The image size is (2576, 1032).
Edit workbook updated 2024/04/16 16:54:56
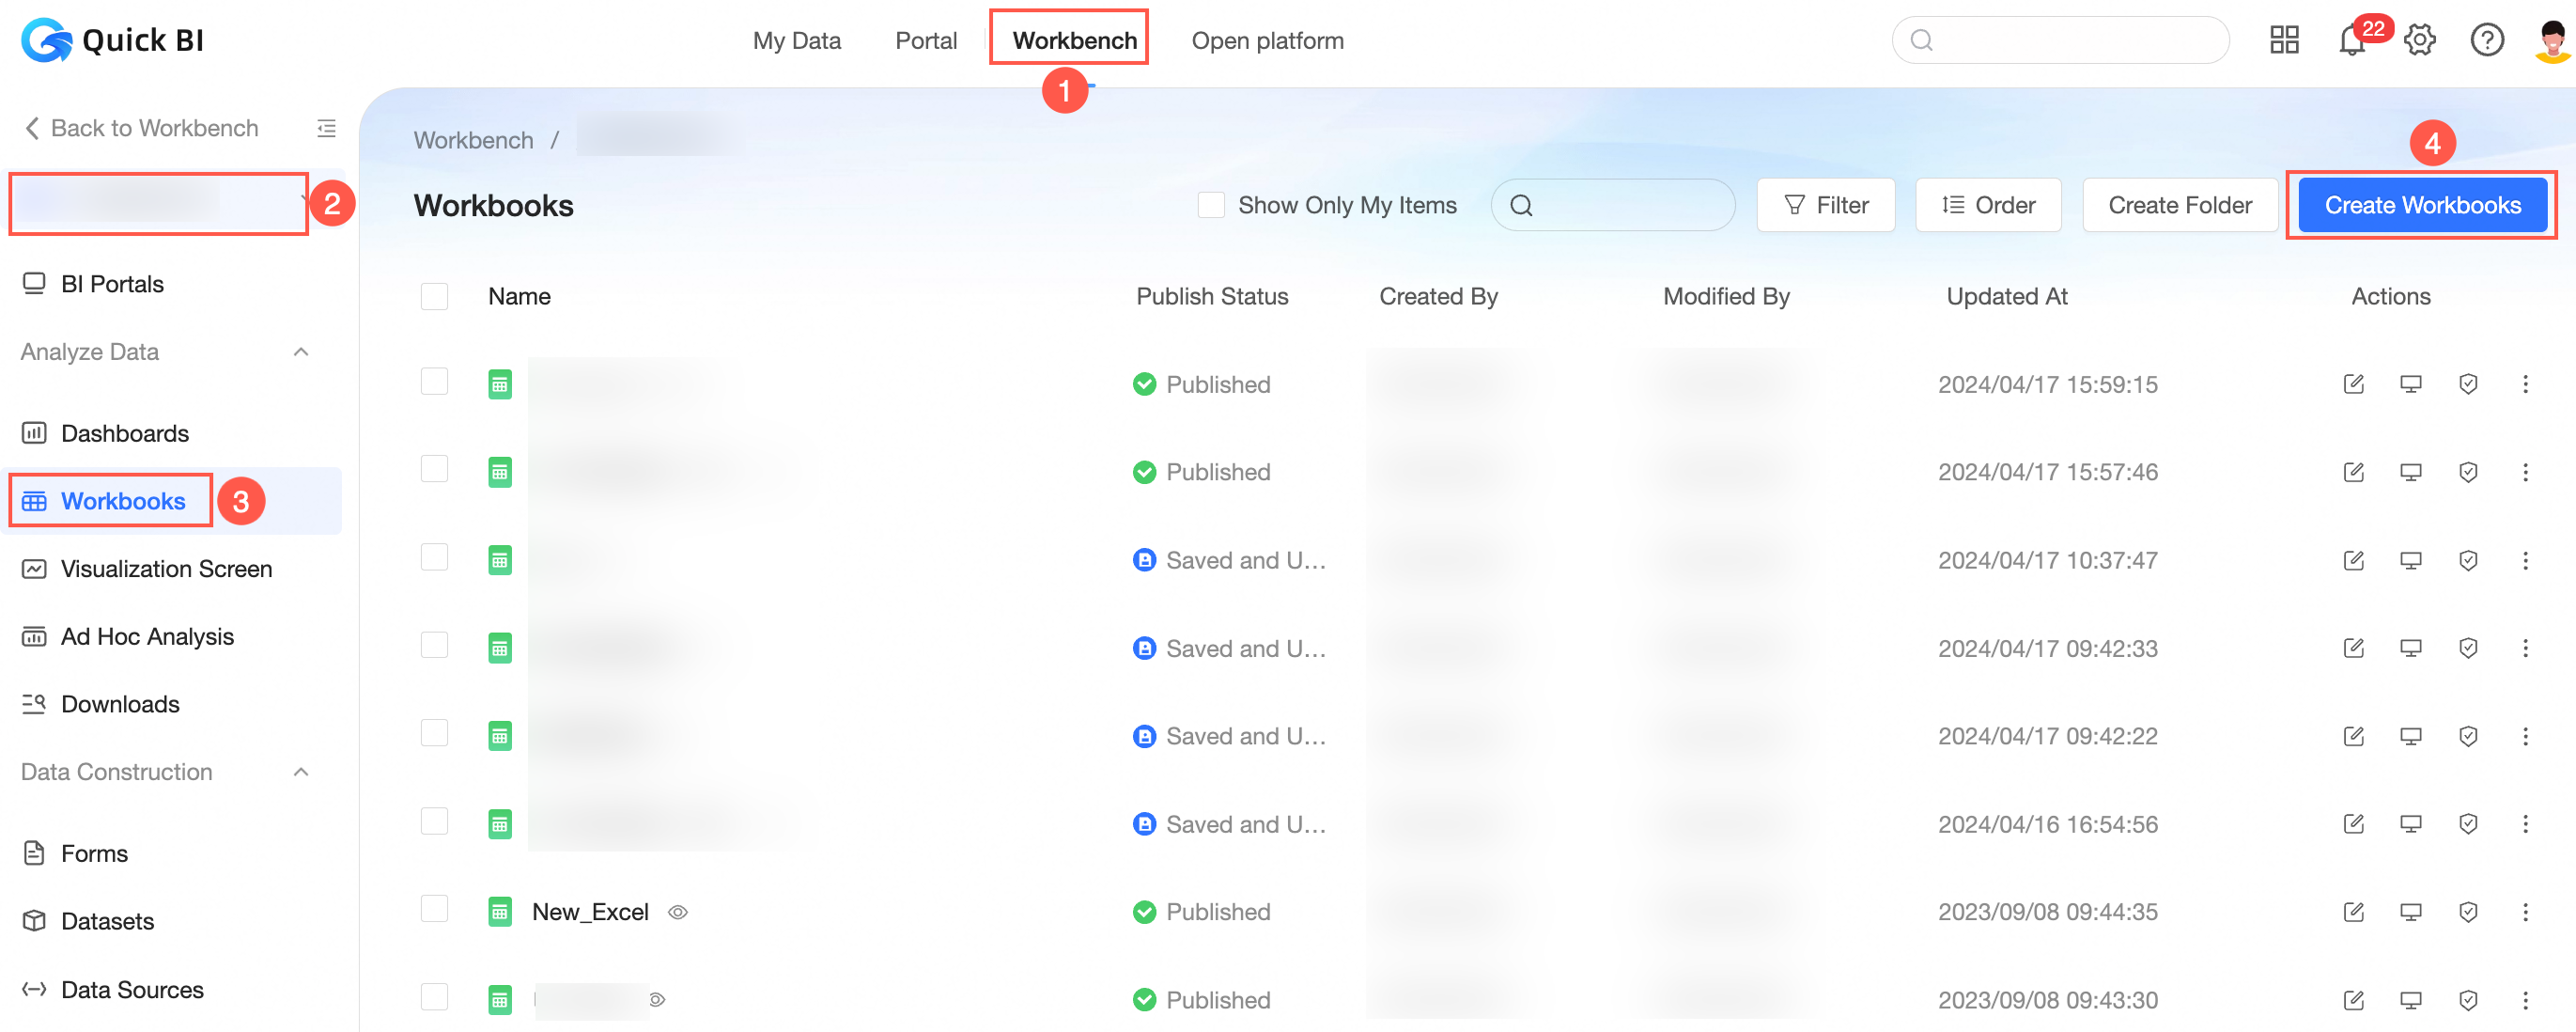2353,824
